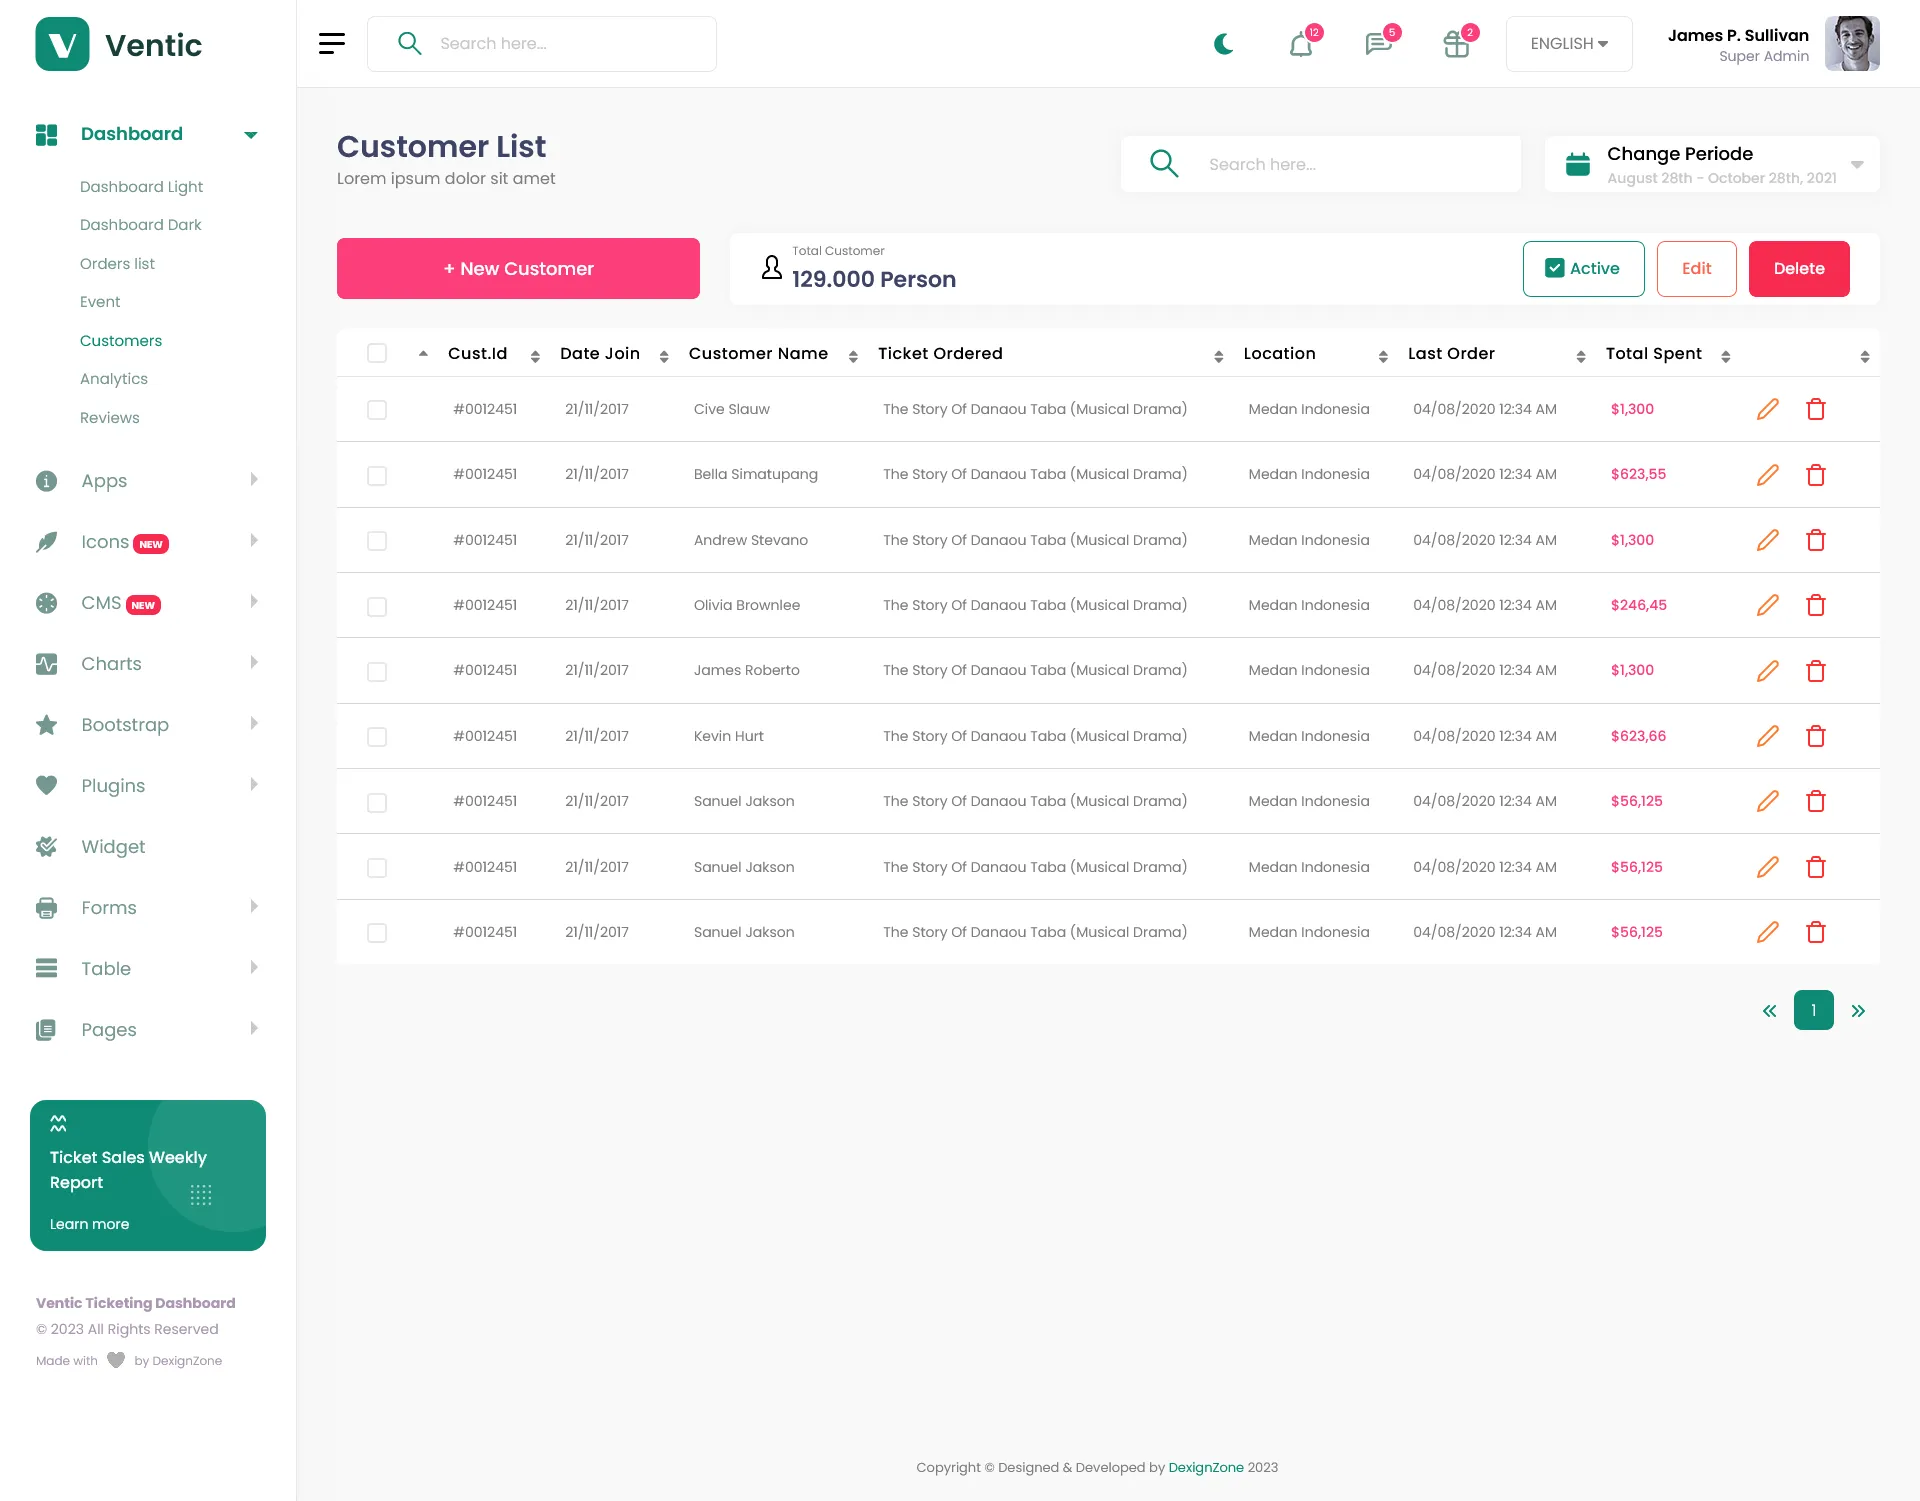This screenshot has height=1501, width=1920.
Task: Click the Ventic logo icon
Action: [62, 44]
